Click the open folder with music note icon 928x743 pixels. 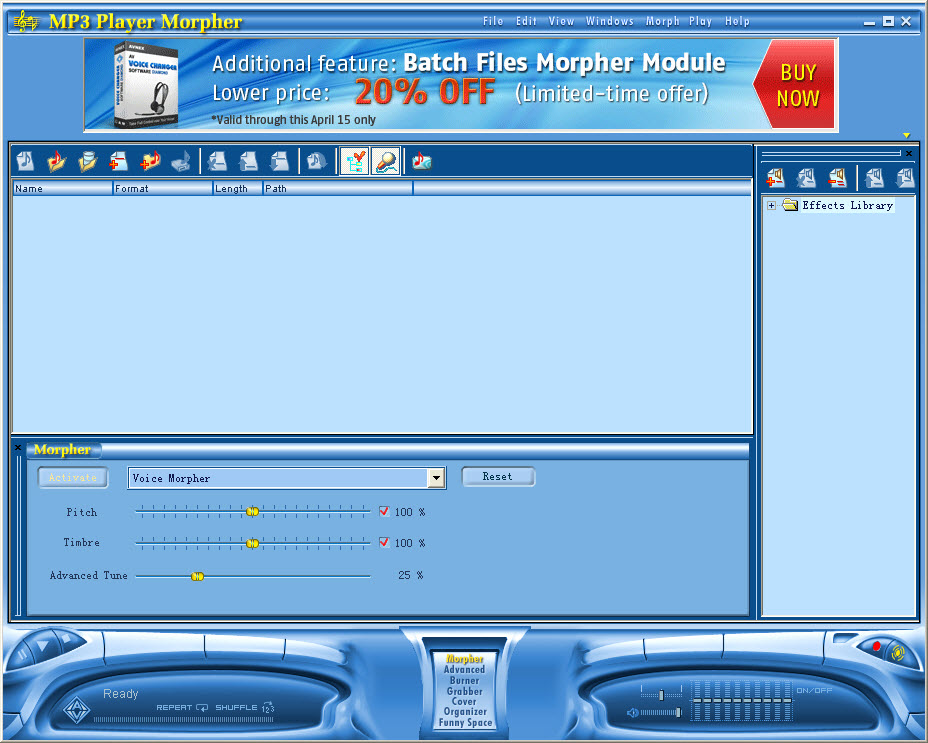(x=56, y=161)
